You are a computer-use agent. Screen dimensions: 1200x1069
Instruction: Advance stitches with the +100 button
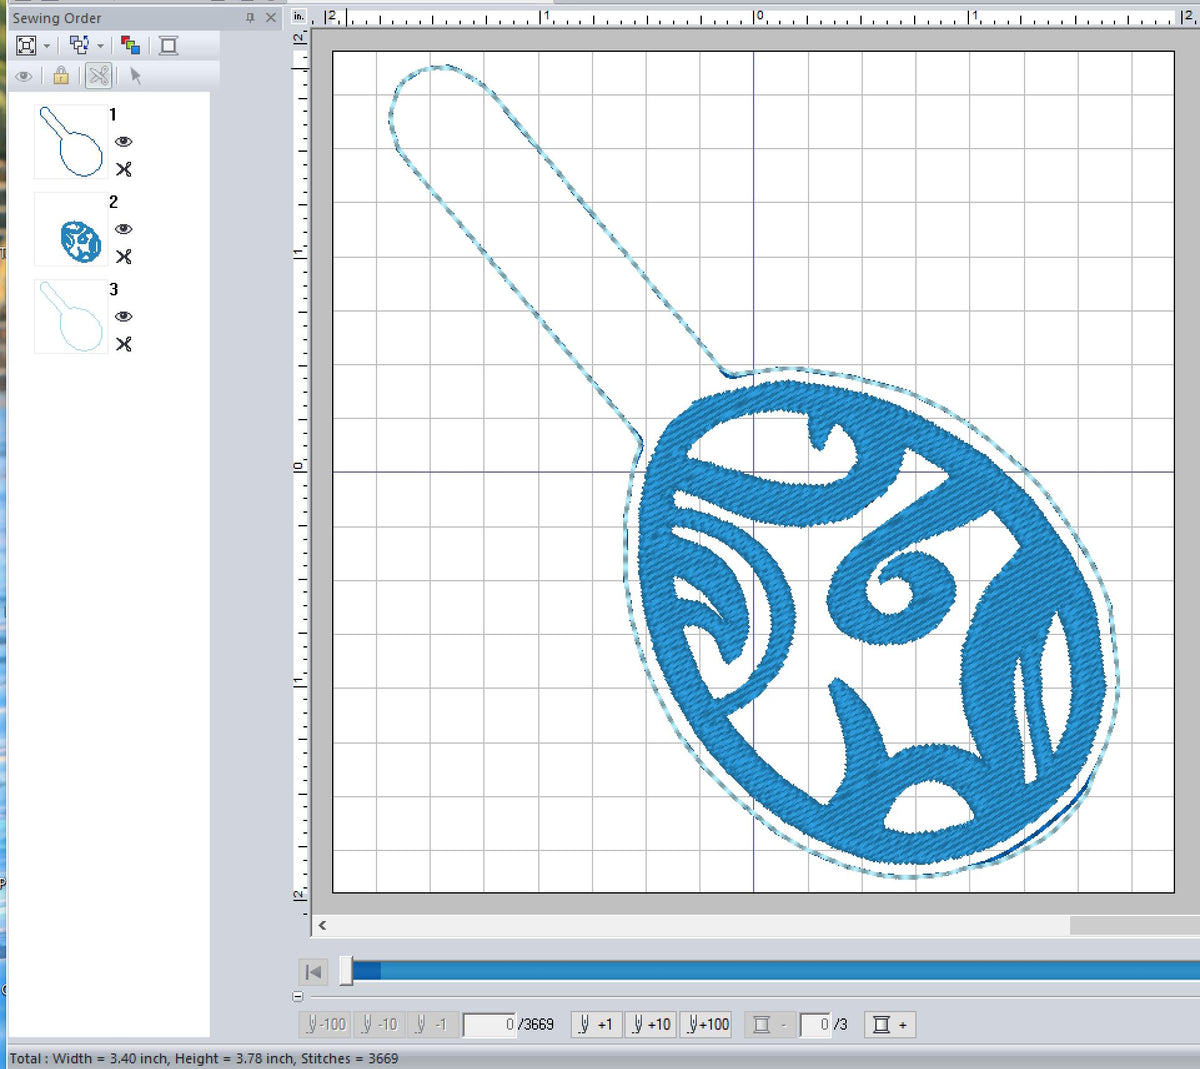[x=707, y=1024]
